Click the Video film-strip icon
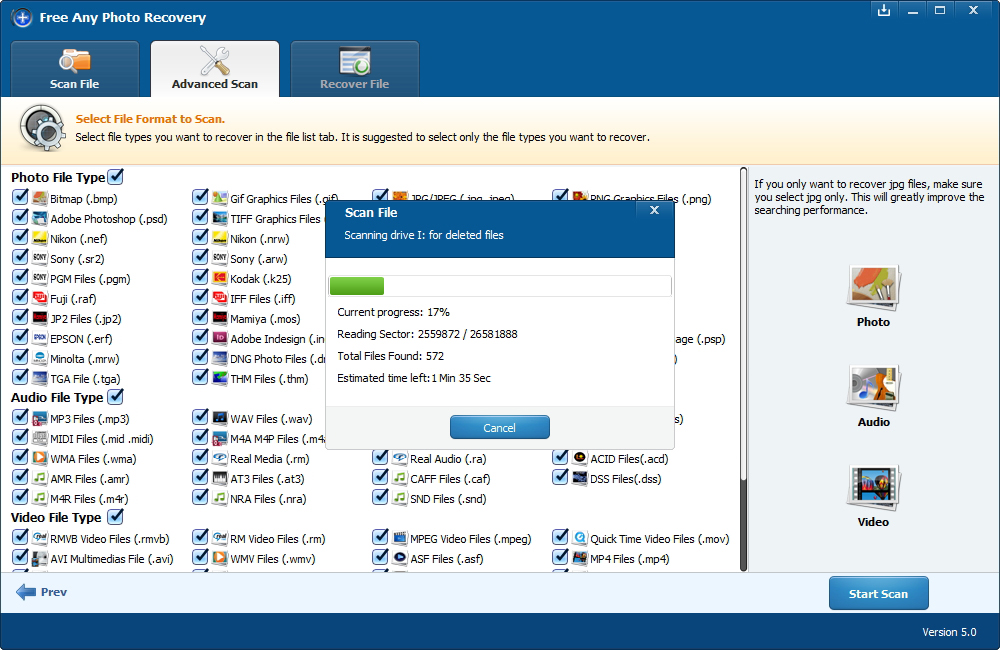This screenshot has width=1000, height=650. [x=873, y=487]
